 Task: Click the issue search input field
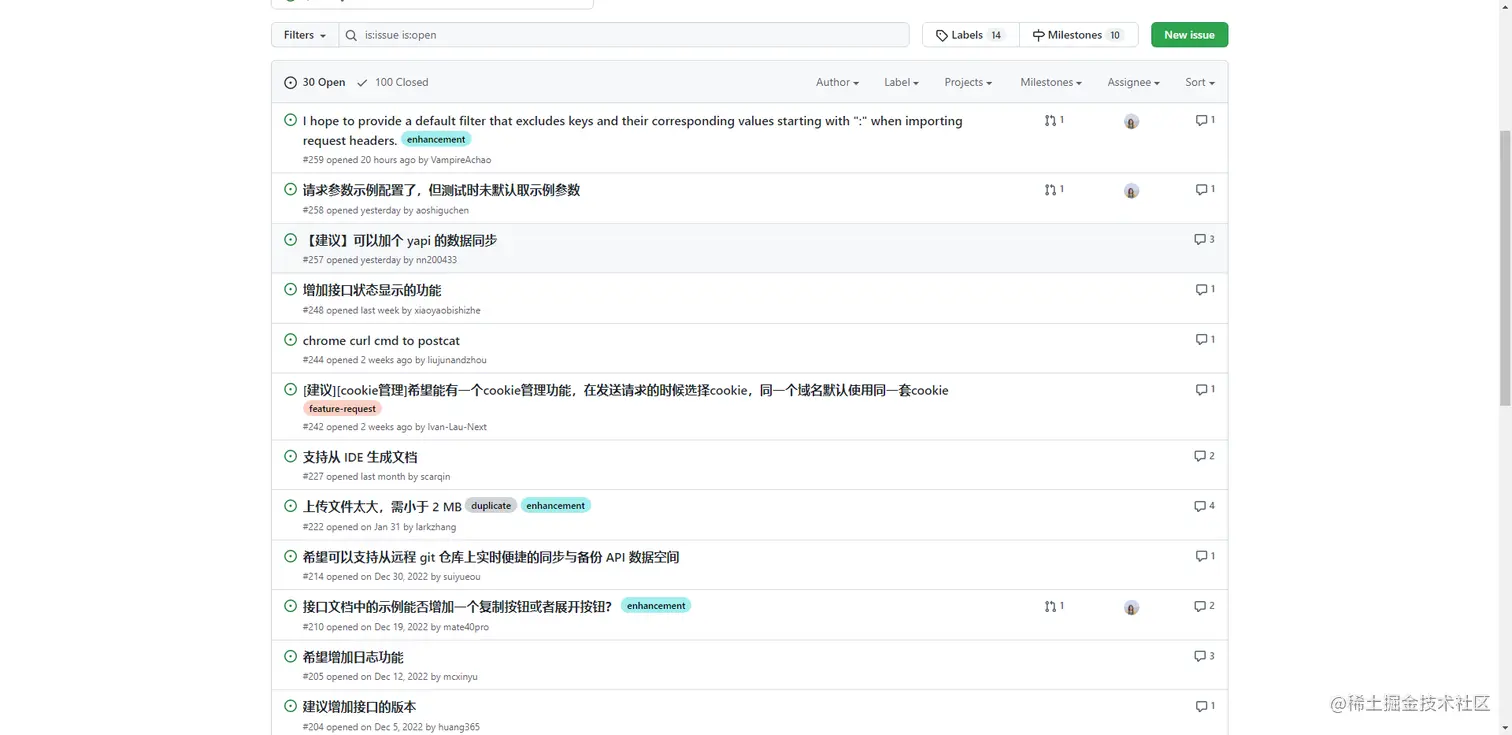pyautogui.click(x=624, y=35)
